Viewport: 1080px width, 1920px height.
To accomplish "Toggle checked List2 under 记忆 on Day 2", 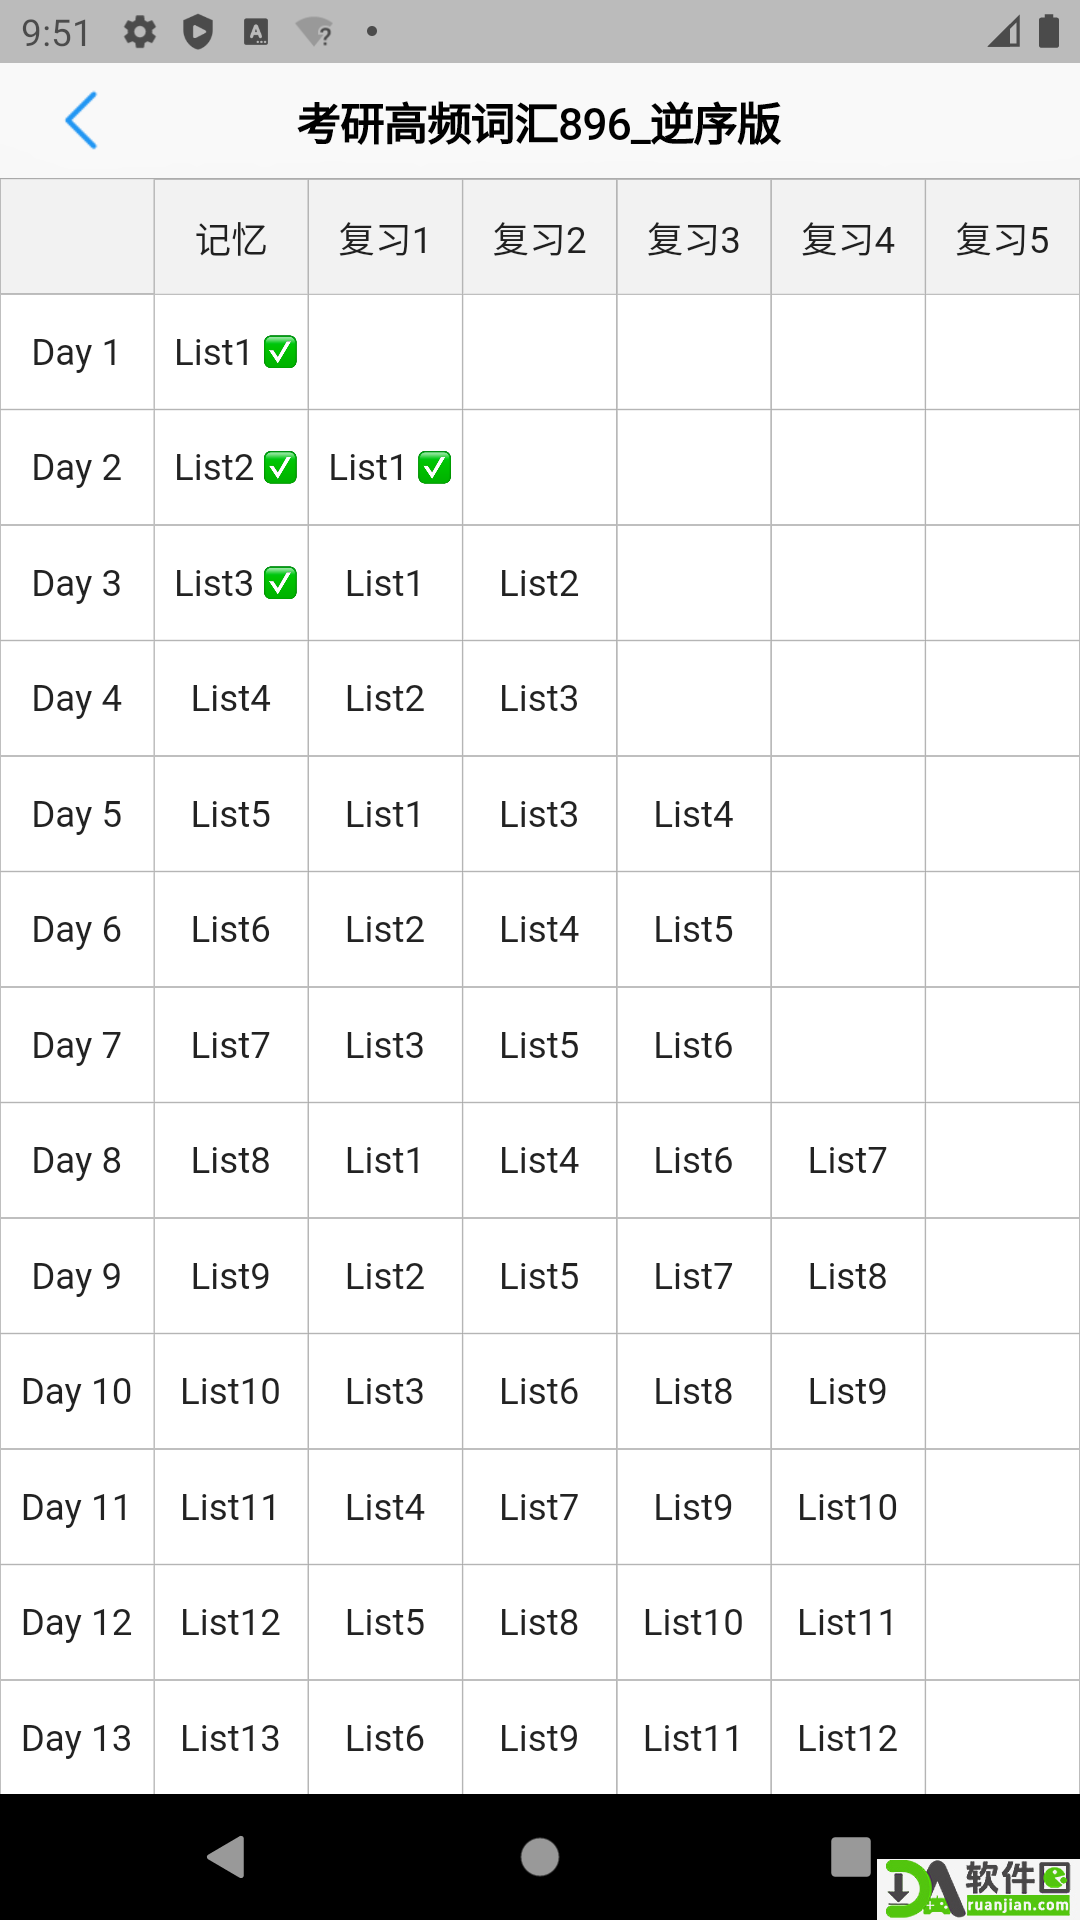I will pyautogui.click(x=280, y=468).
